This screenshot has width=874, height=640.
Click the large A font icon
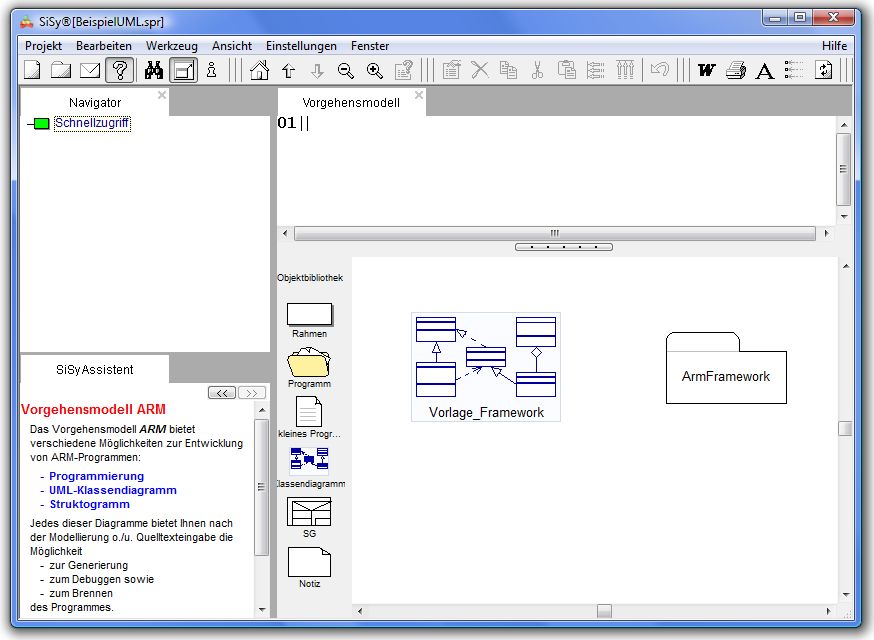point(765,71)
